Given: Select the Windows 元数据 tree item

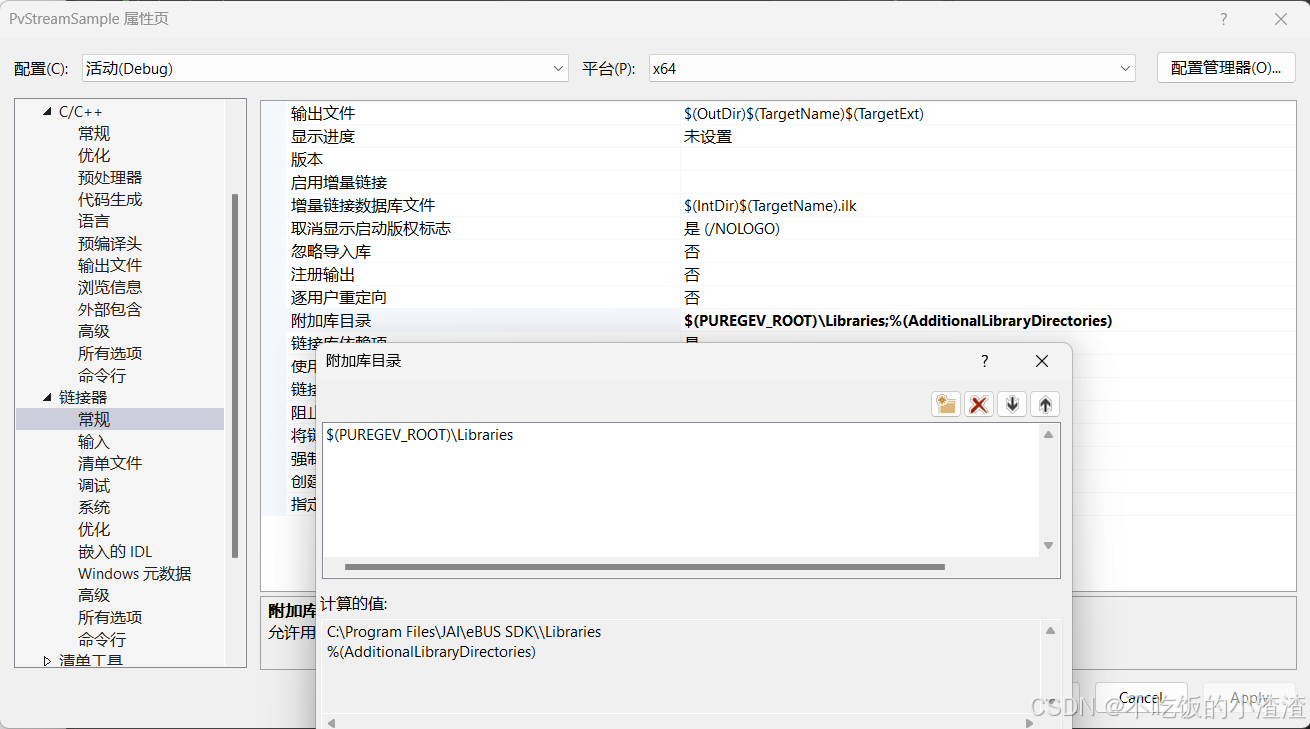Looking at the screenshot, I should tap(134, 573).
